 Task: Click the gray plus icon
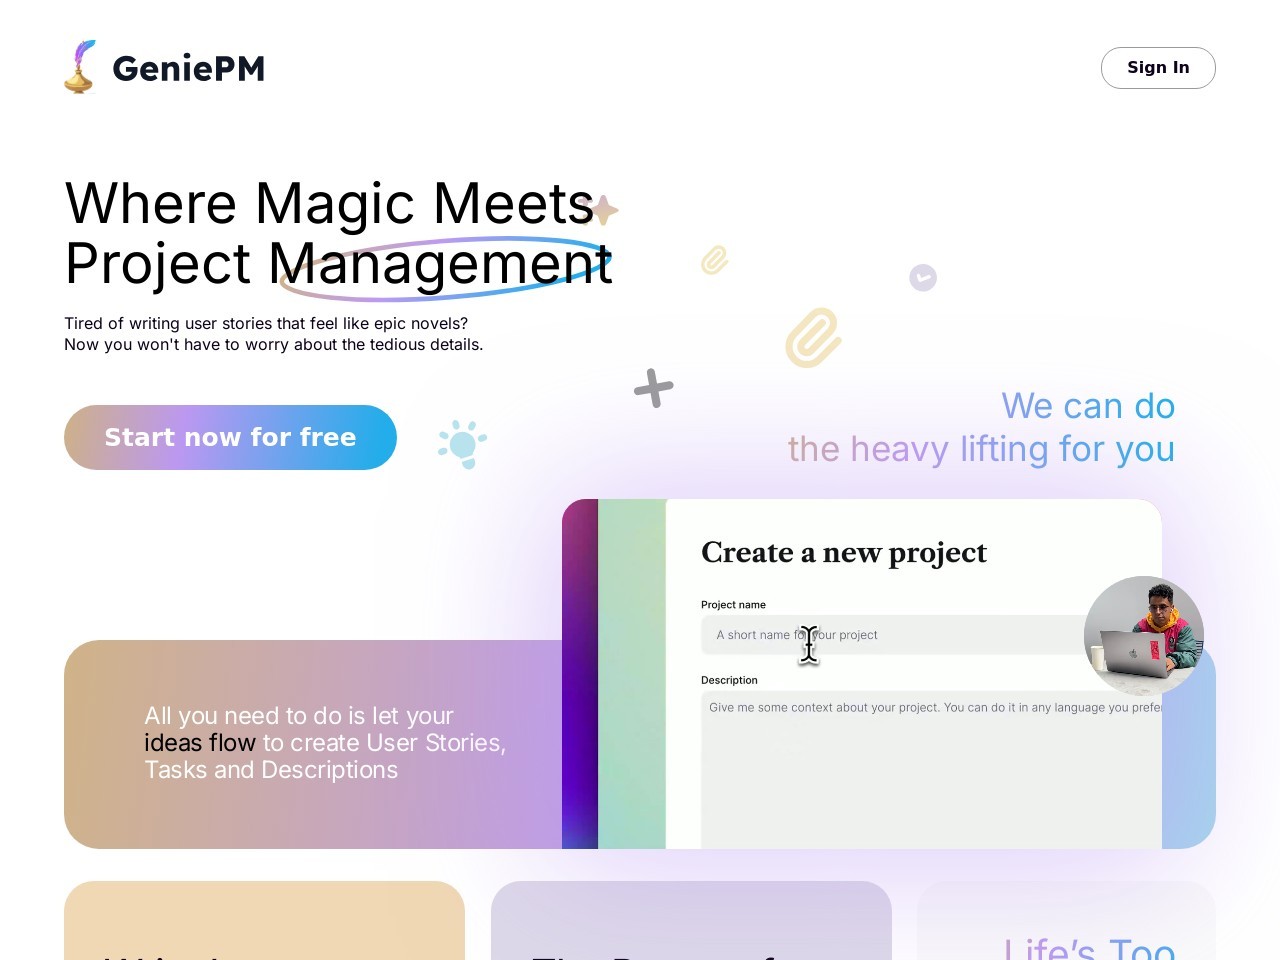pyautogui.click(x=653, y=388)
